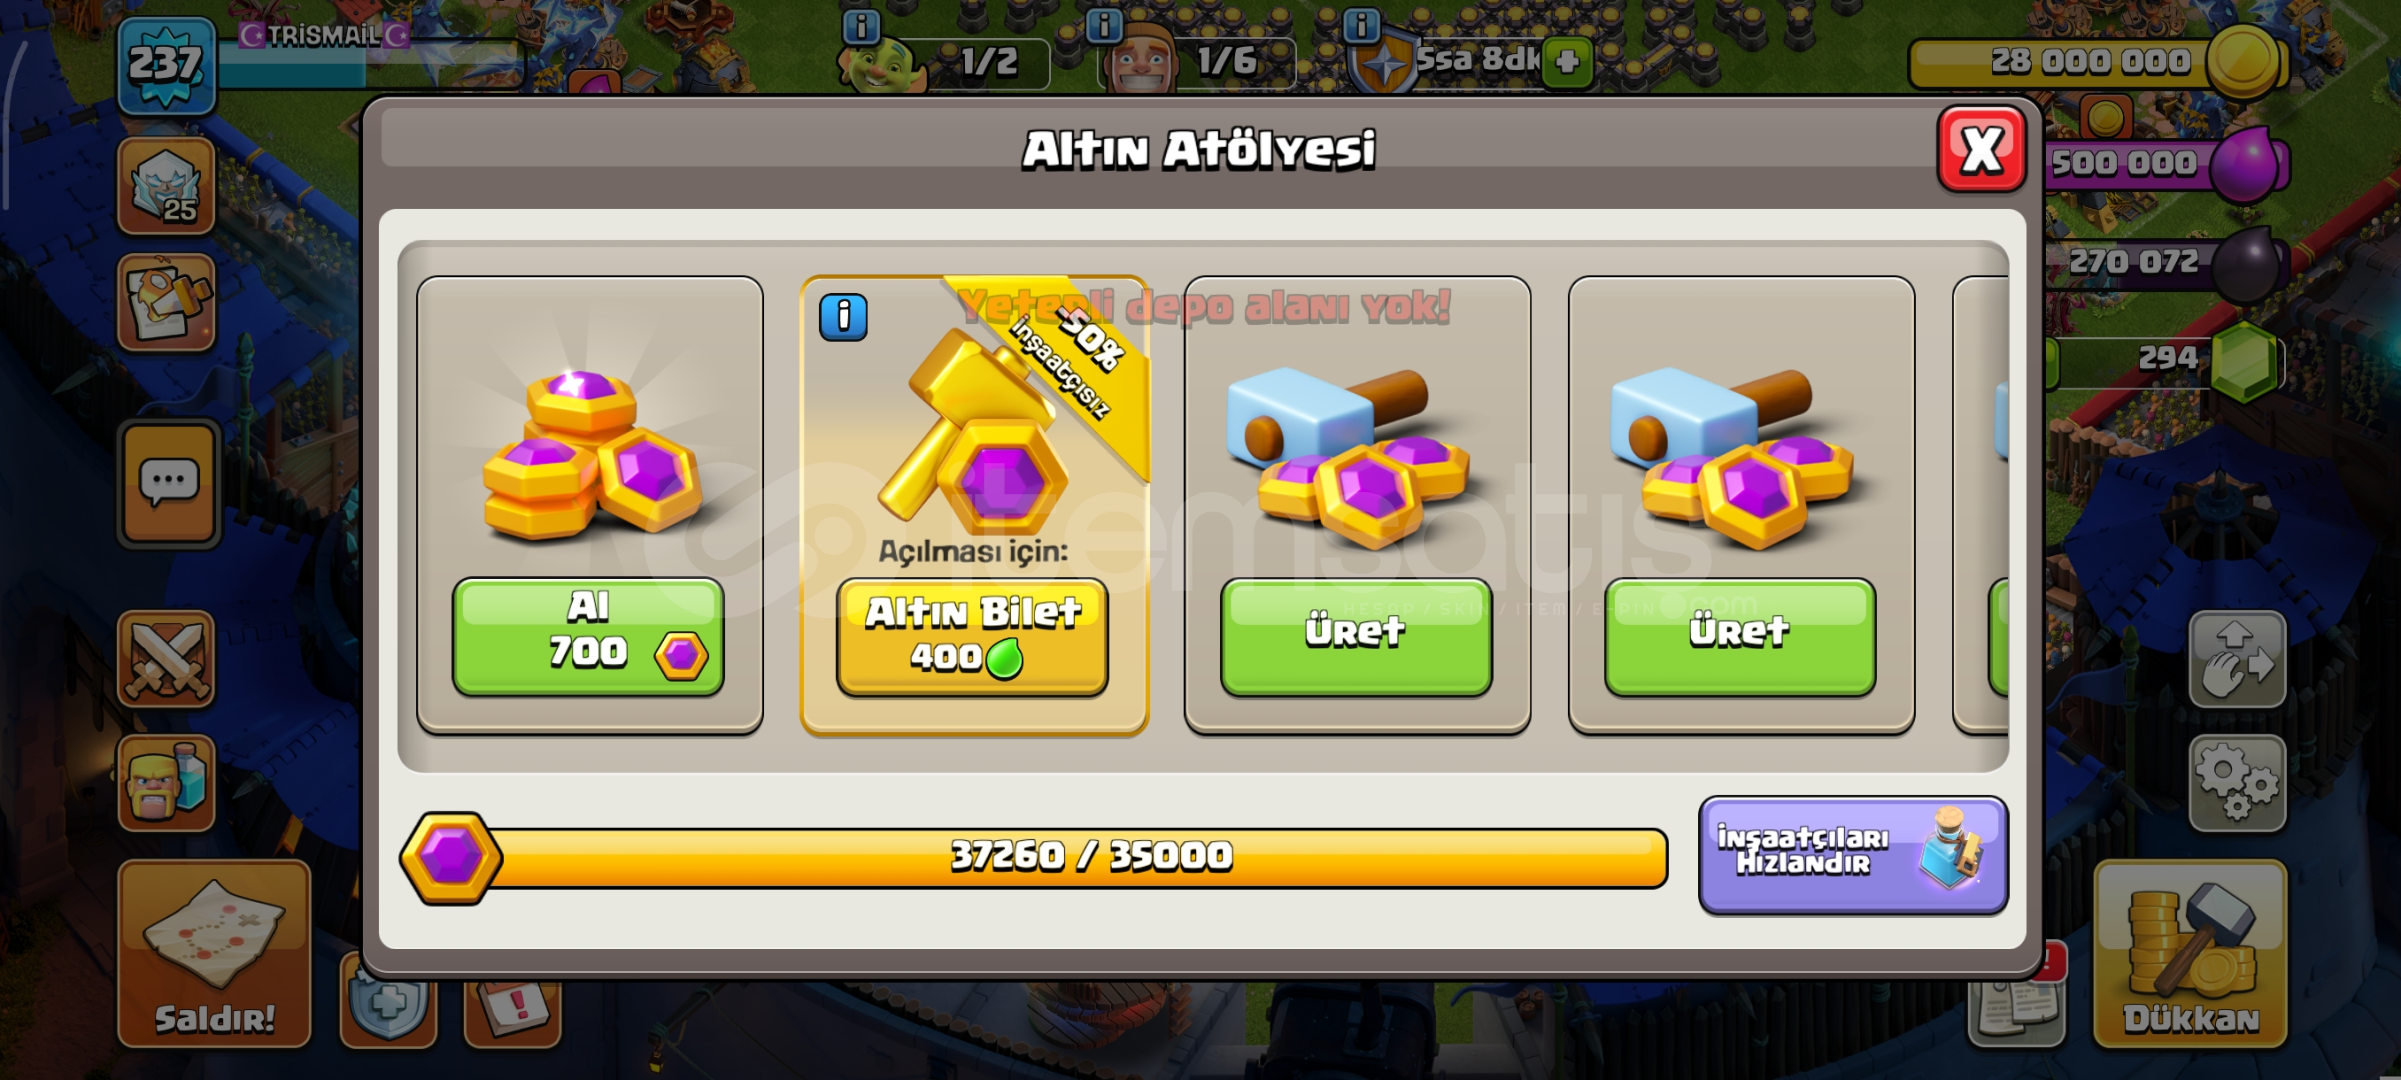Viewport: 2401px width, 1080px height.
Task: Tap the barbarian and potion army icon
Action: tap(166, 783)
